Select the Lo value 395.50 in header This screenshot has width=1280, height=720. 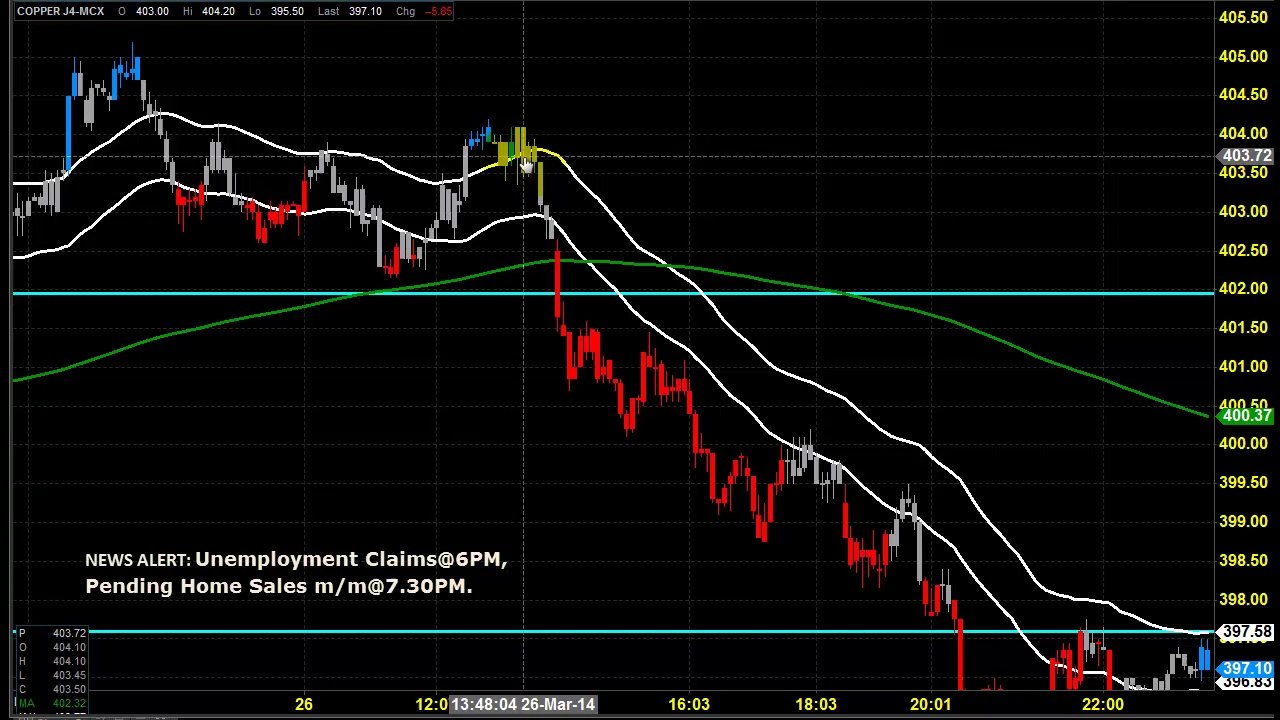pos(287,11)
